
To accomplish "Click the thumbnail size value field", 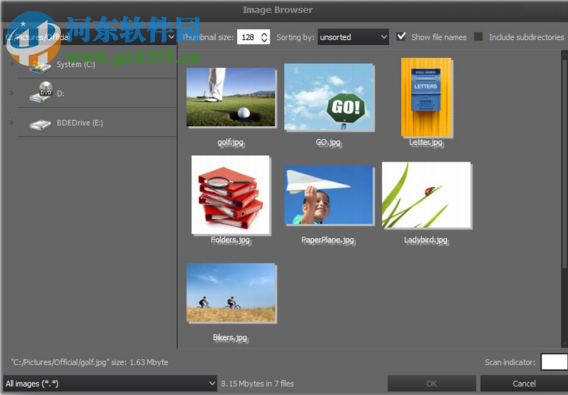I will coord(248,37).
